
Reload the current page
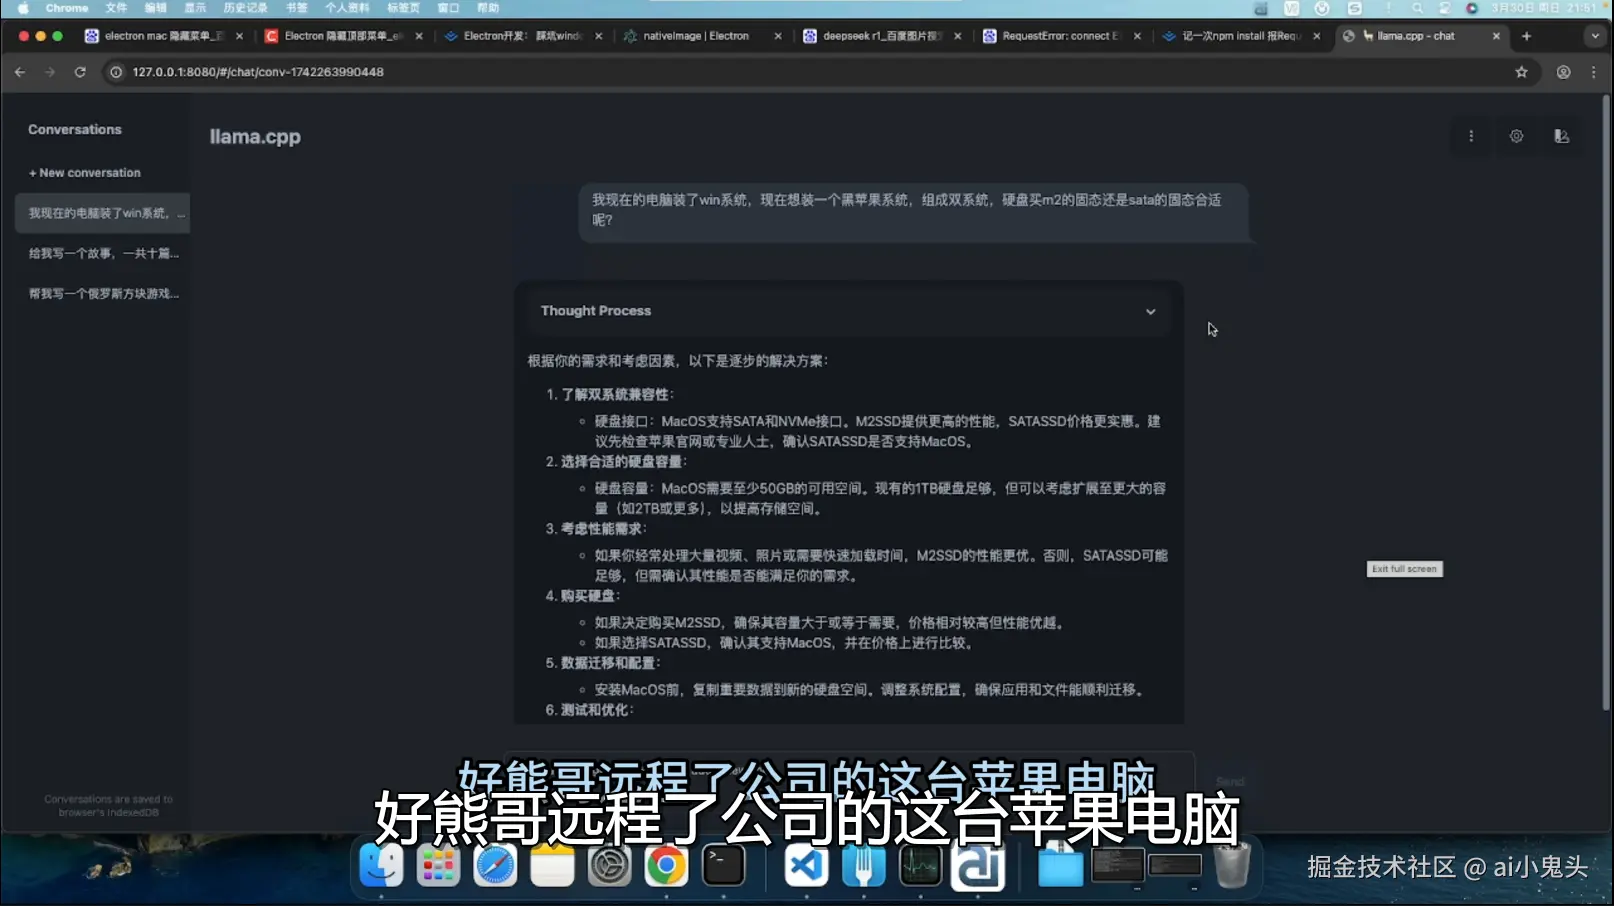(80, 72)
